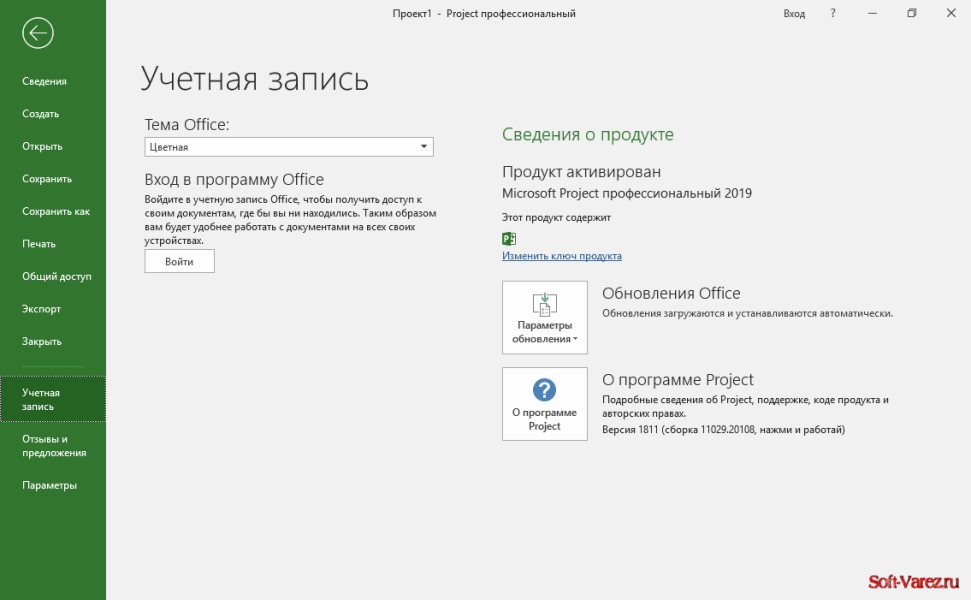The width and height of the screenshot is (971, 600).
Task: Click Вход in the title bar
Action: [794, 13]
